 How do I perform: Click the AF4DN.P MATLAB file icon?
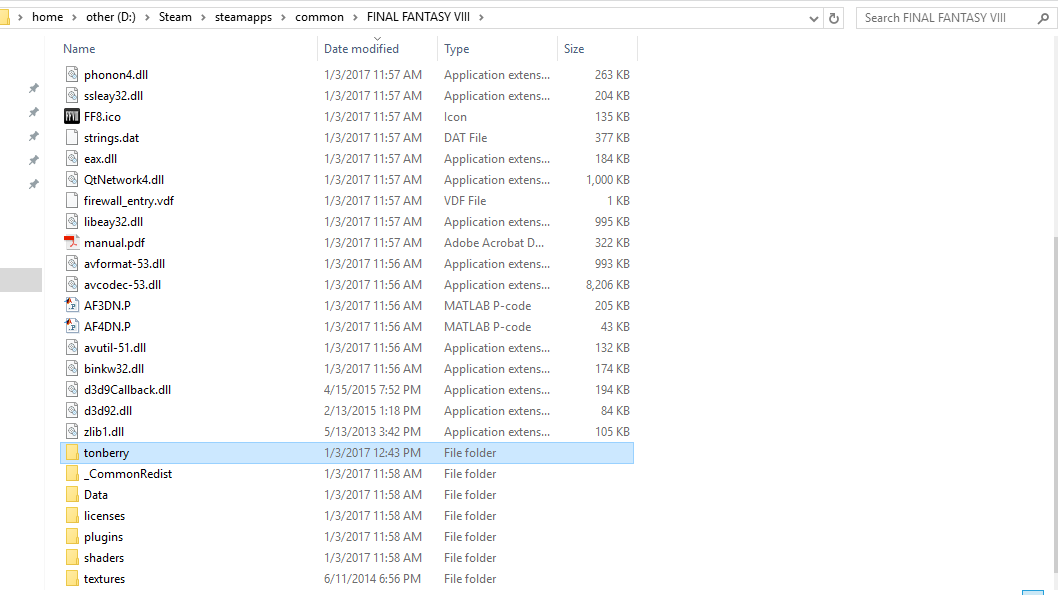coord(72,326)
